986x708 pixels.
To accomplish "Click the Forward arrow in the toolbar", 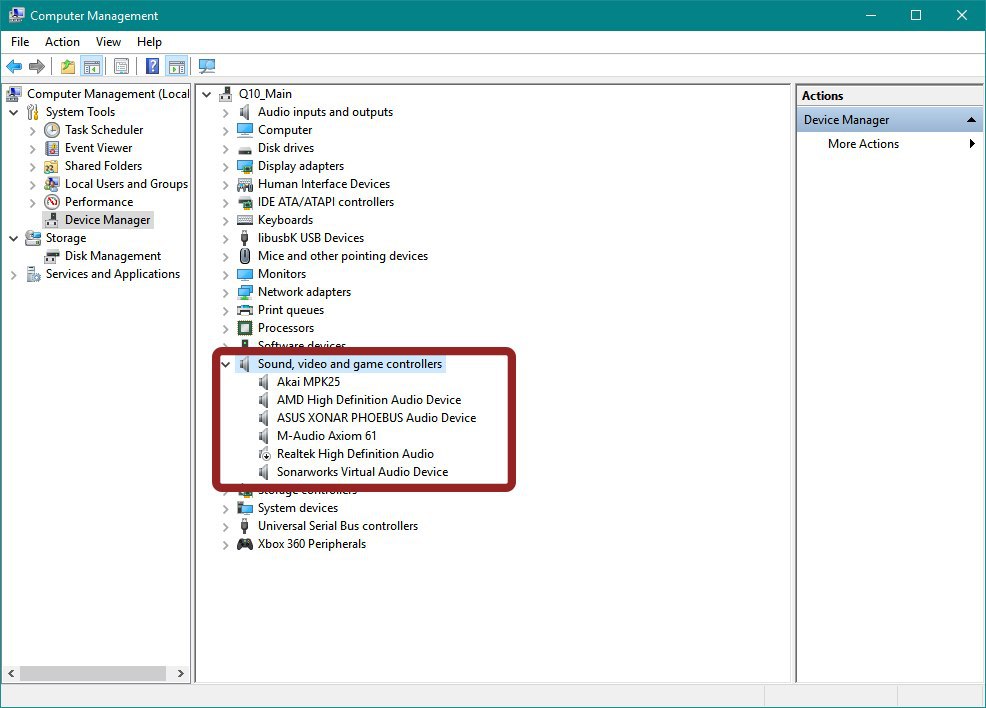I will click(x=37, y=66).
